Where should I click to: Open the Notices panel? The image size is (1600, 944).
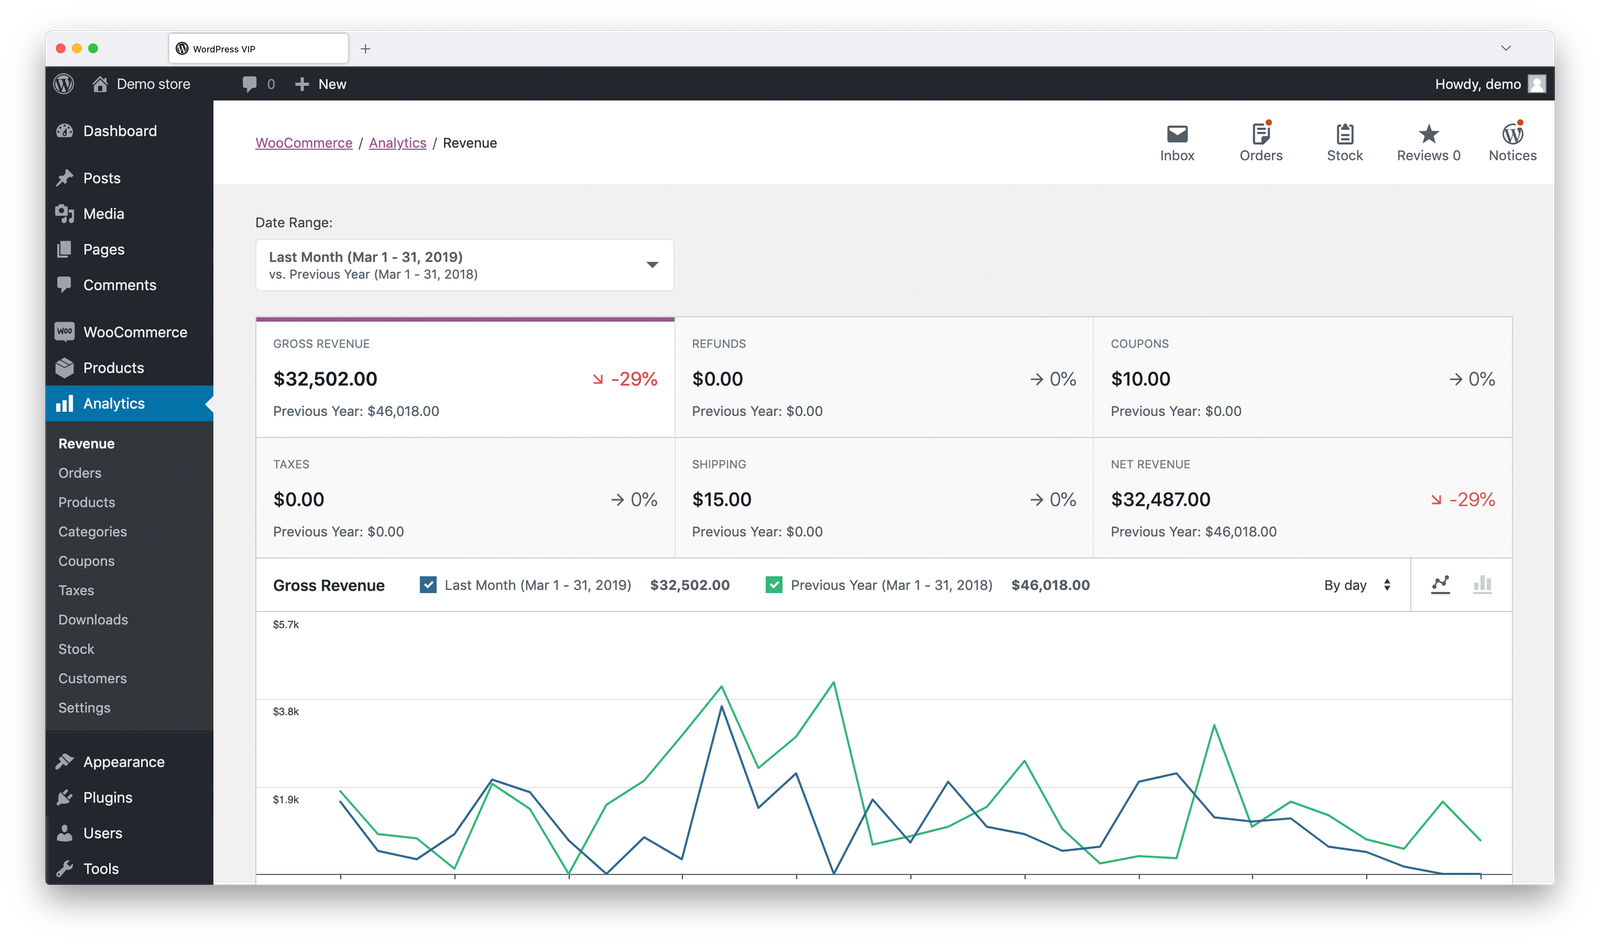click(x=1513, y=142)
